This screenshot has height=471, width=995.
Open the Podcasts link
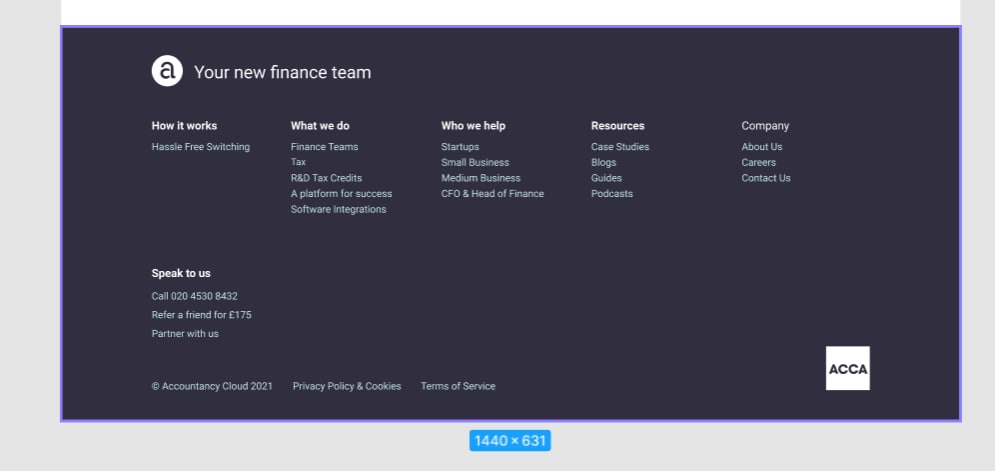(612, 194)
